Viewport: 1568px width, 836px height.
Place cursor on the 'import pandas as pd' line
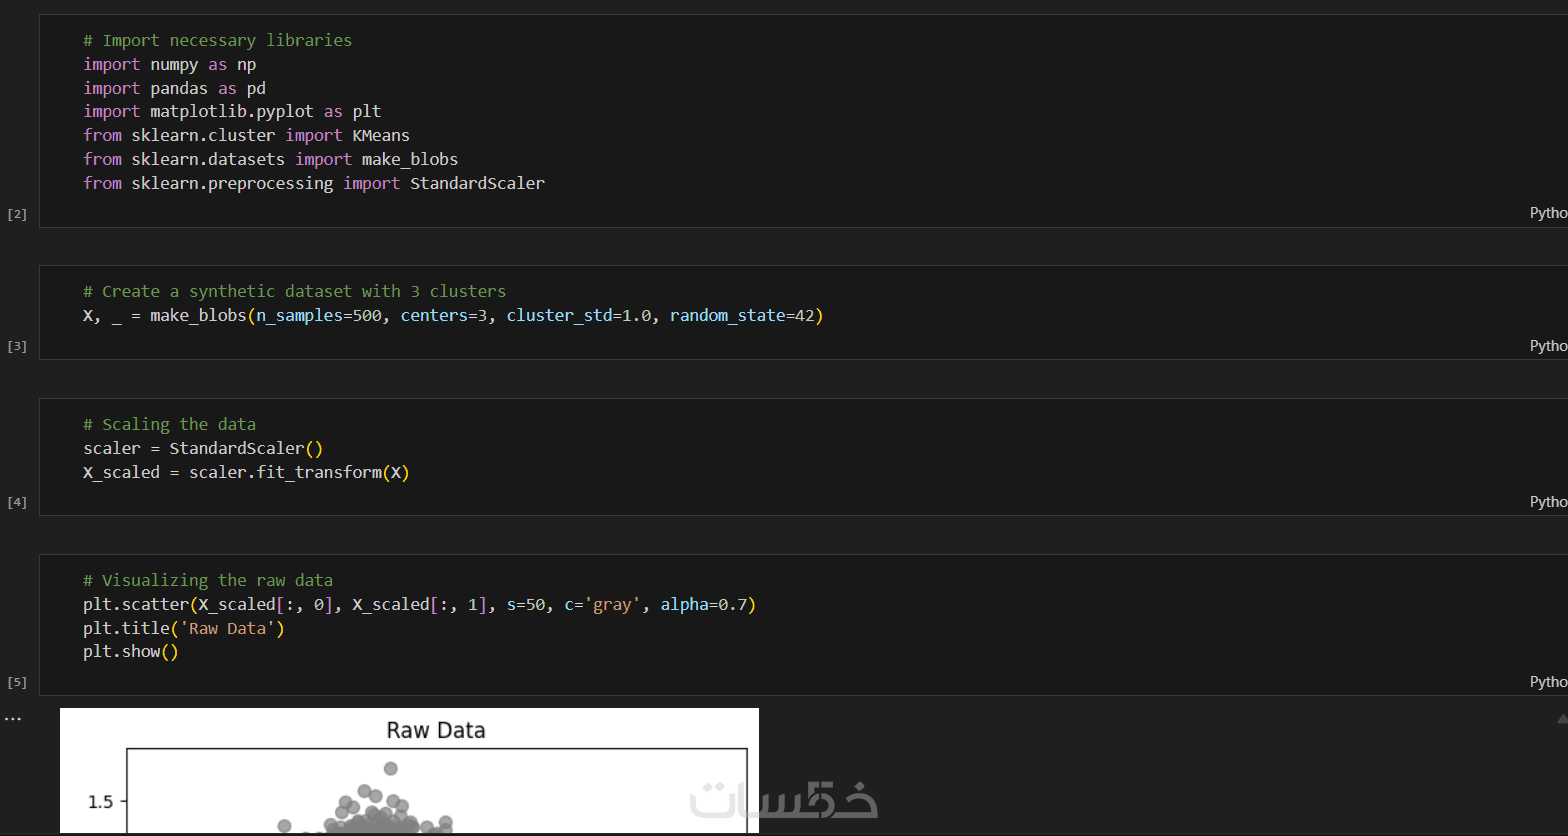pyautogui.click(x=174, y=88)
